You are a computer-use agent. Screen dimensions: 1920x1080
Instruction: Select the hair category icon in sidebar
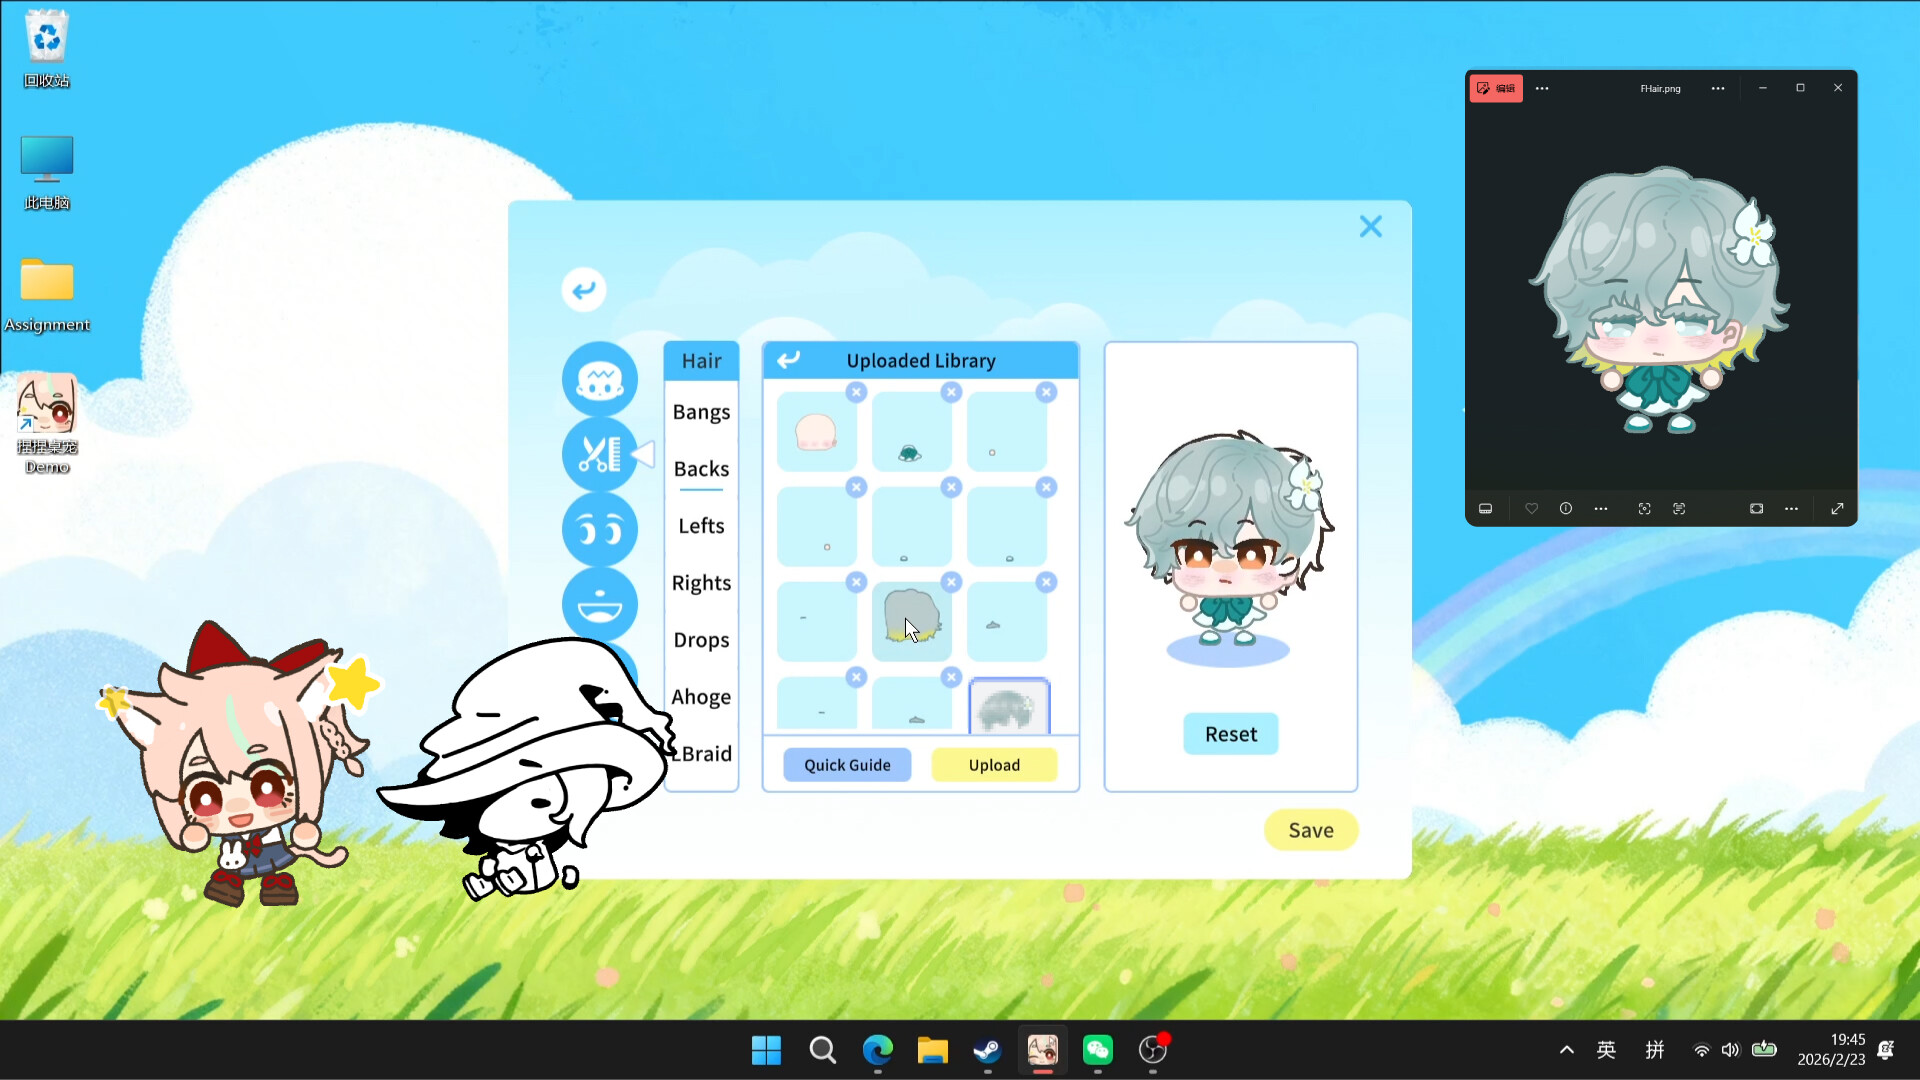pyautogui.click(x=600, y=379)
